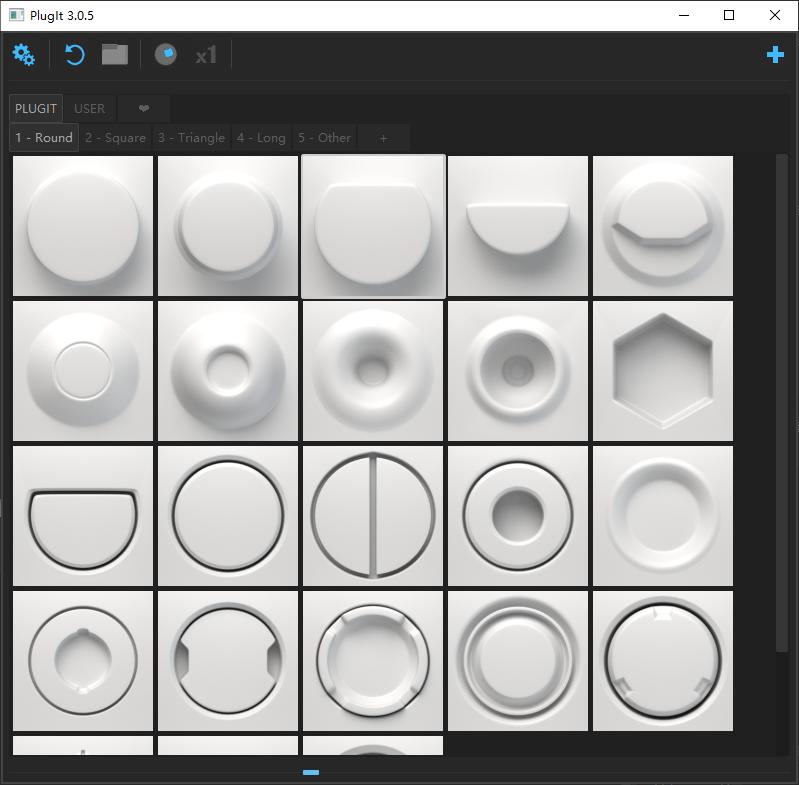Toggle the x1 multiplier button
This screenshot has height=785, width=799.
tap(206, 55)
